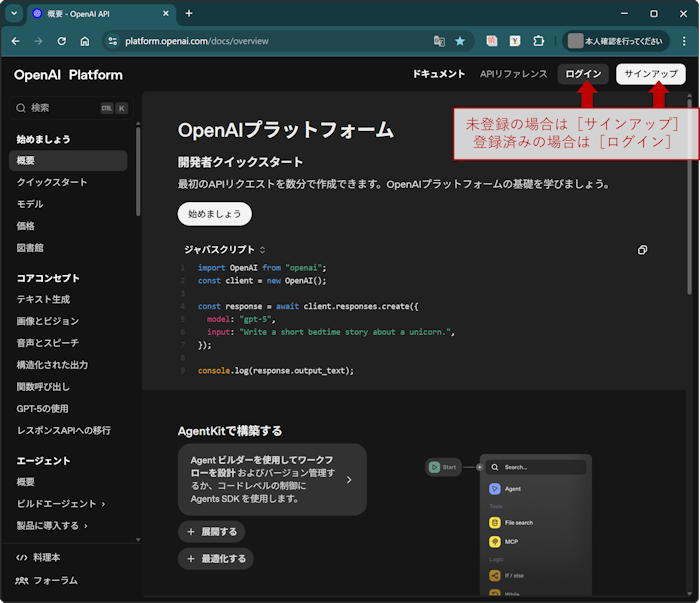Go to the browser home page icon
700x603 pixels.
coord(85,42)
